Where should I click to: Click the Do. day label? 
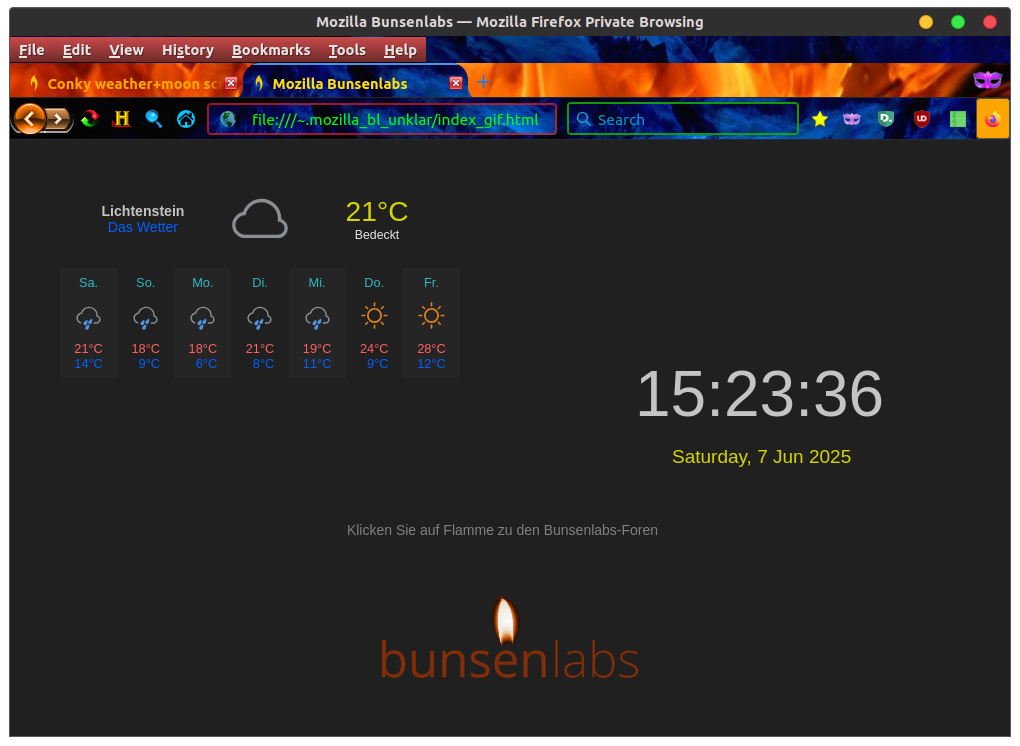pyautogui.click(x=374, y=283)
